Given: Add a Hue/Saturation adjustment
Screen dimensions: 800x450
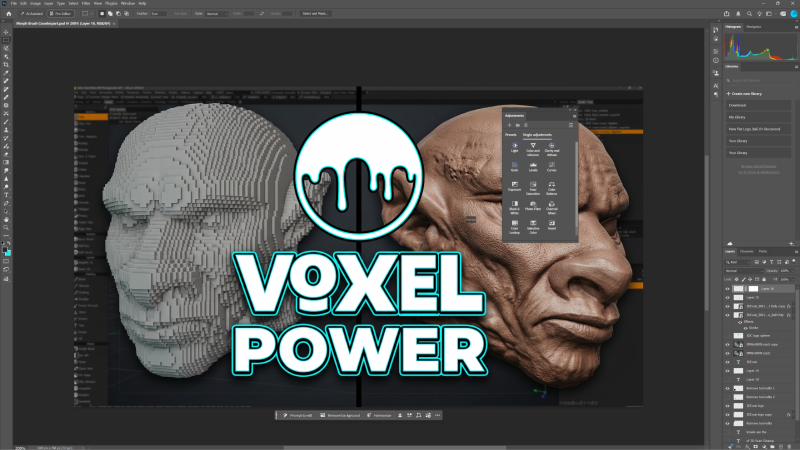Looking at the screenshot, I should pos(533,188).
